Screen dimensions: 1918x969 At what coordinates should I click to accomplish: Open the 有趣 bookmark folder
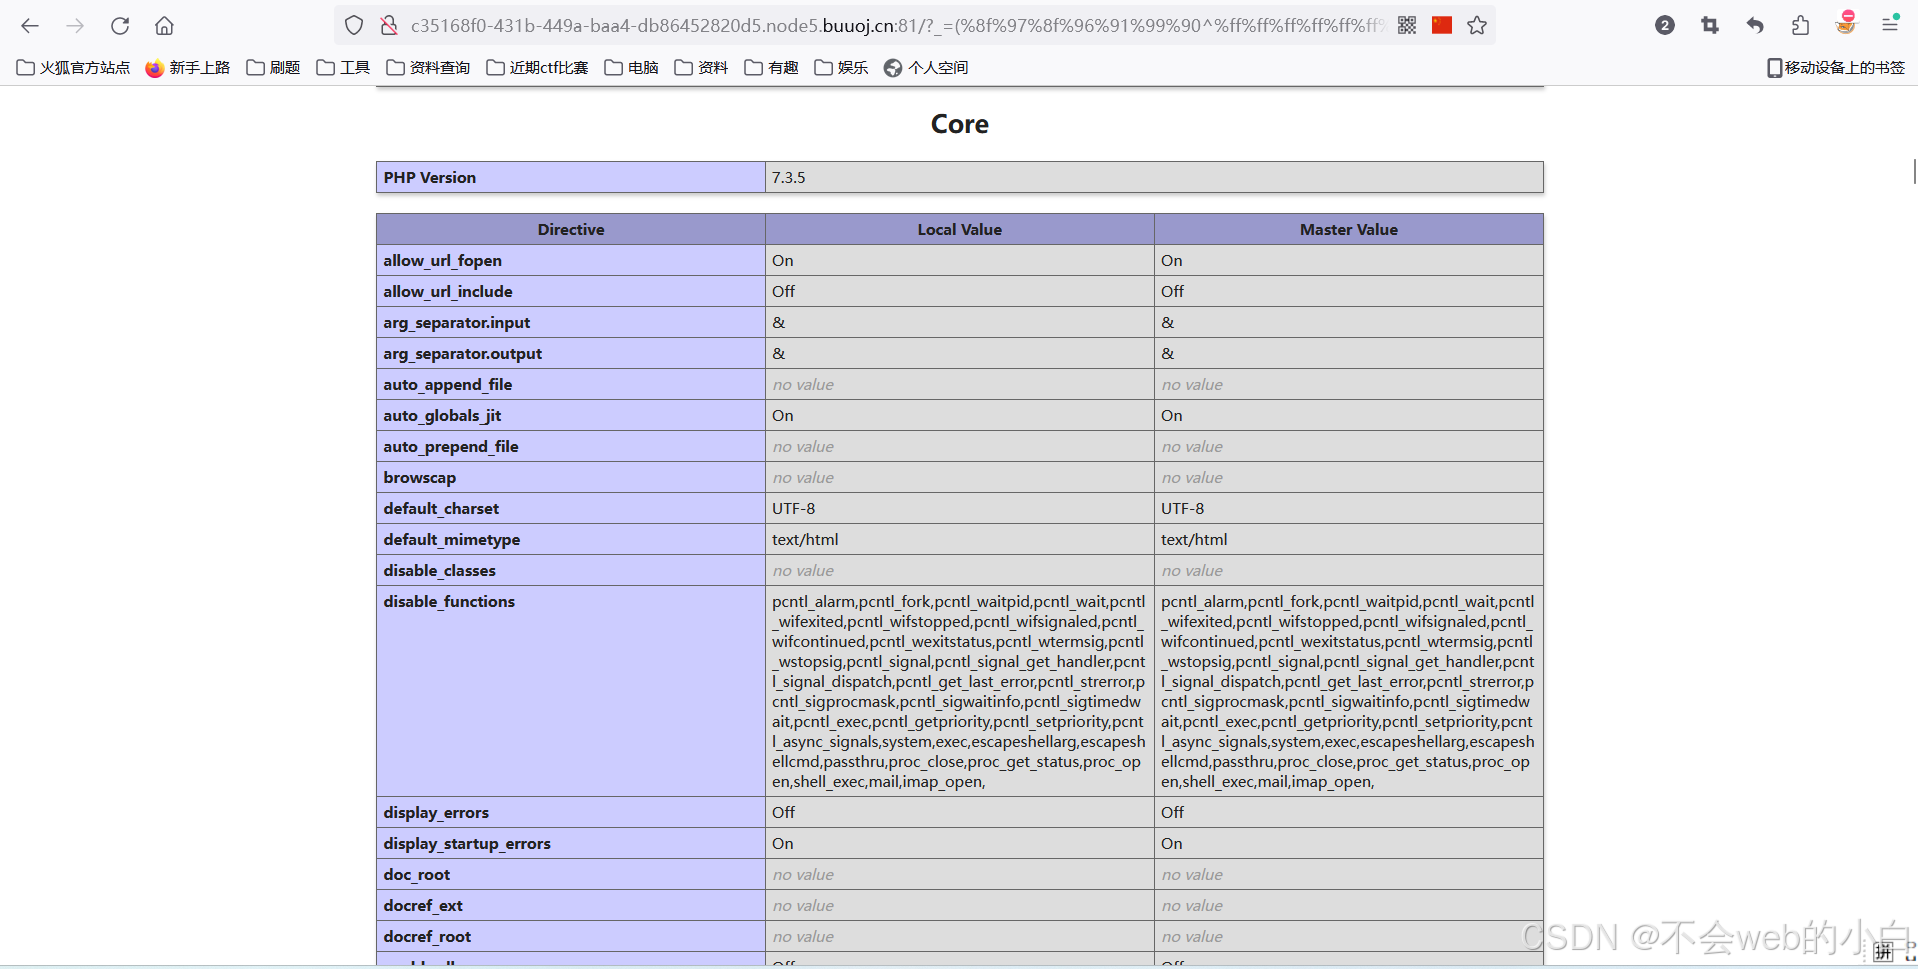click(772, 68)
